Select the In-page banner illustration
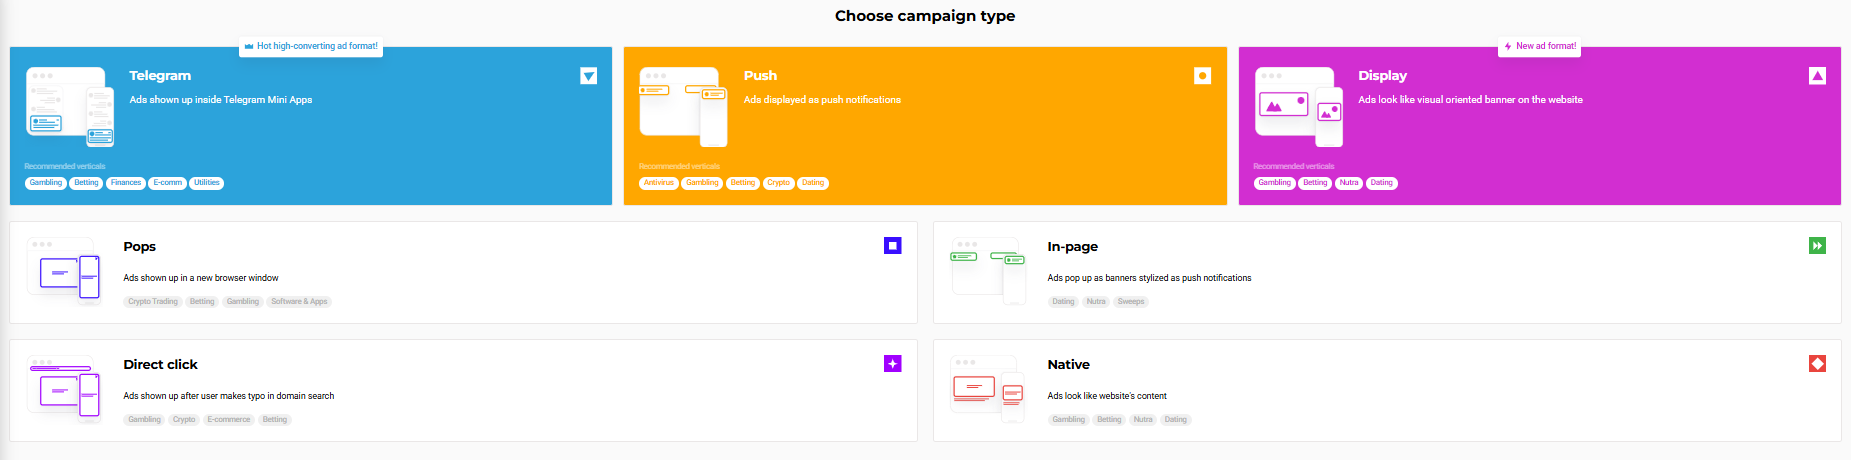Image resolution: width=1851 pixels, height=460 pixels. point(989,272)
